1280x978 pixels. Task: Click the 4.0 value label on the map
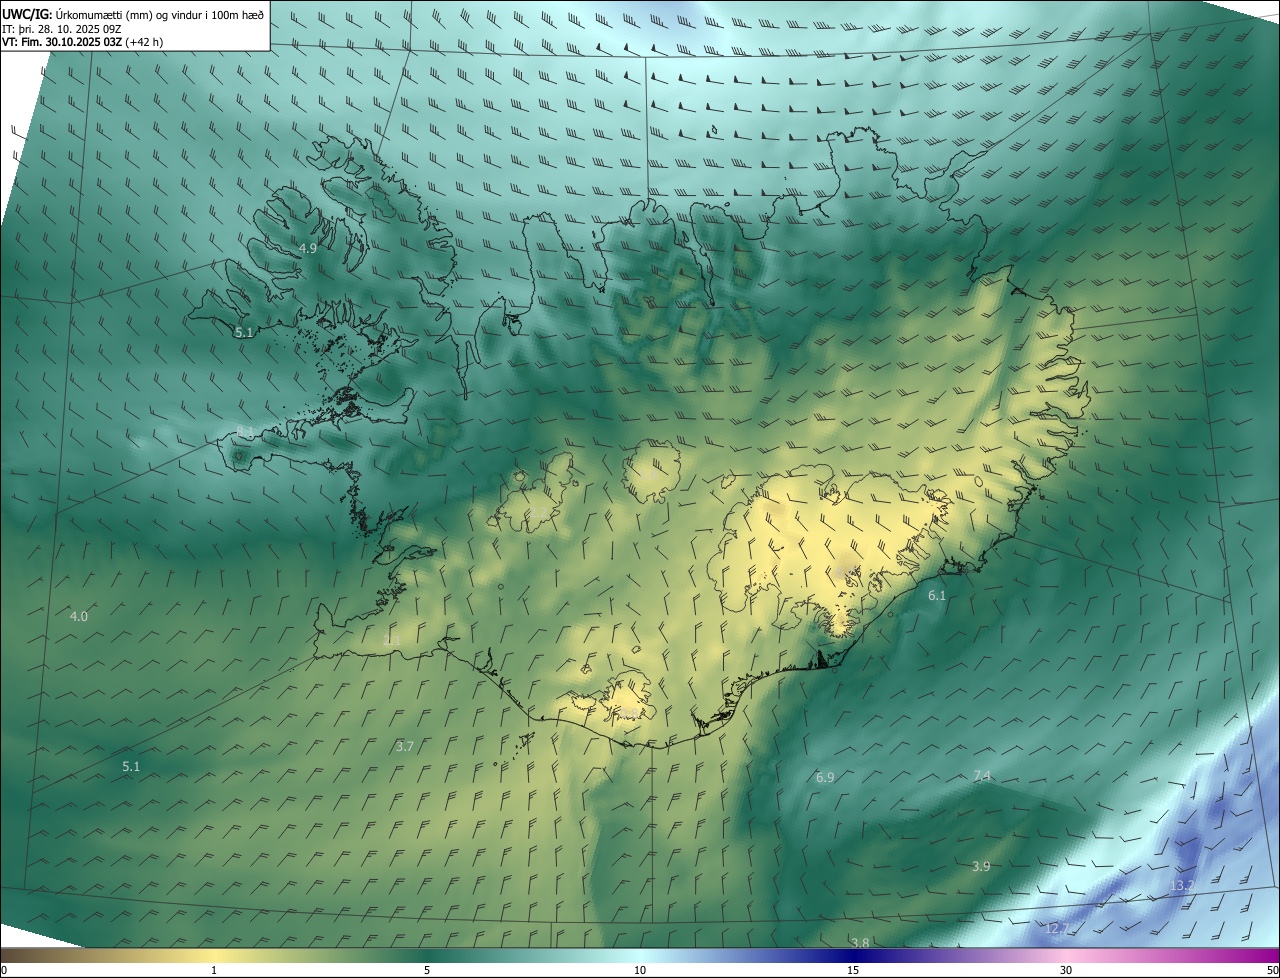[x=79, y=616]
